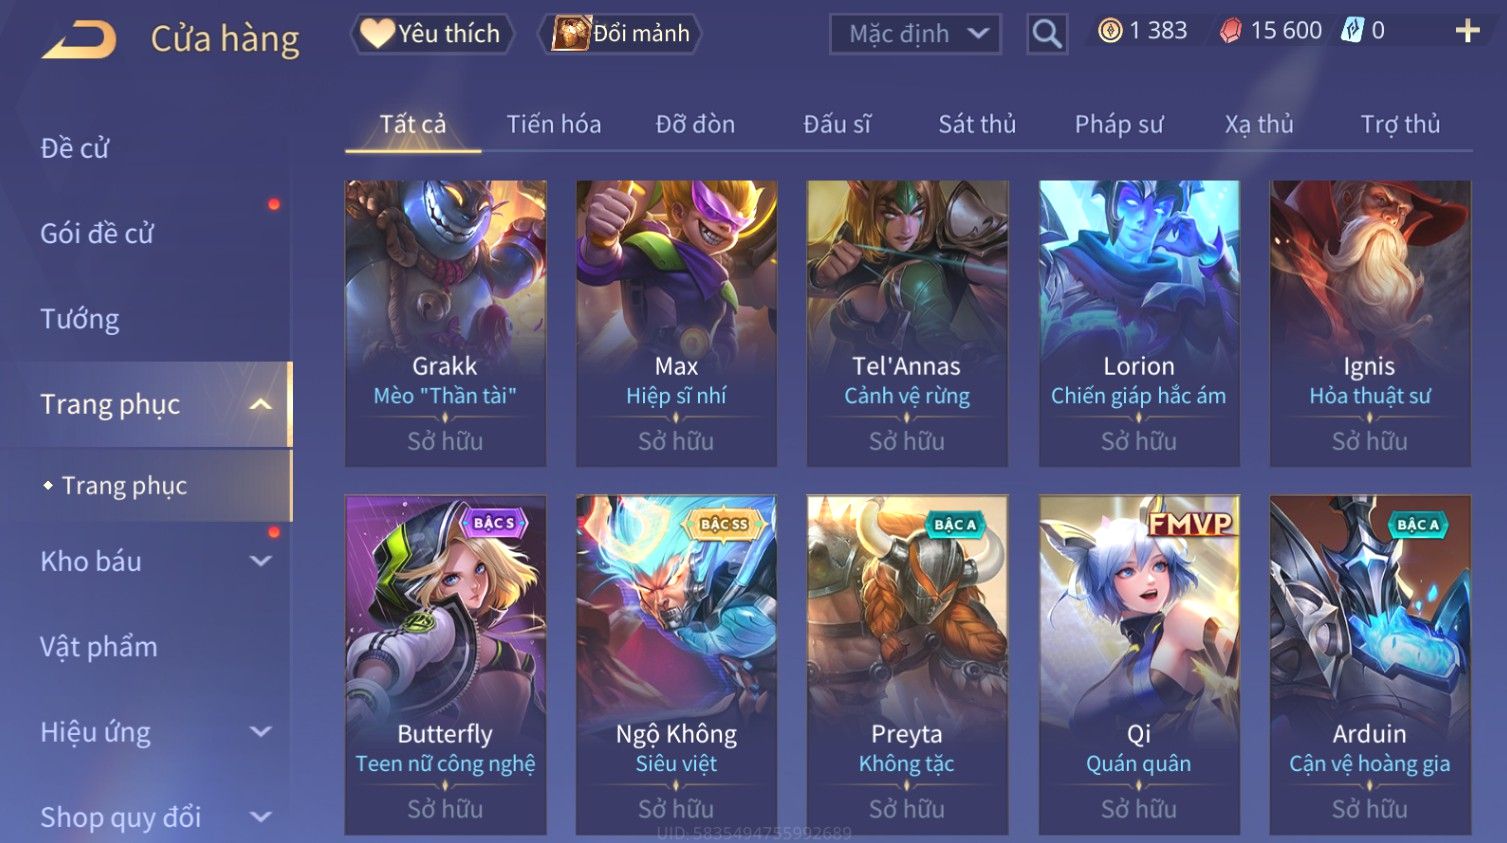1507x843 pixels.
Task: Open Tướng in the sidebar
Action: (x=80, y=319)
